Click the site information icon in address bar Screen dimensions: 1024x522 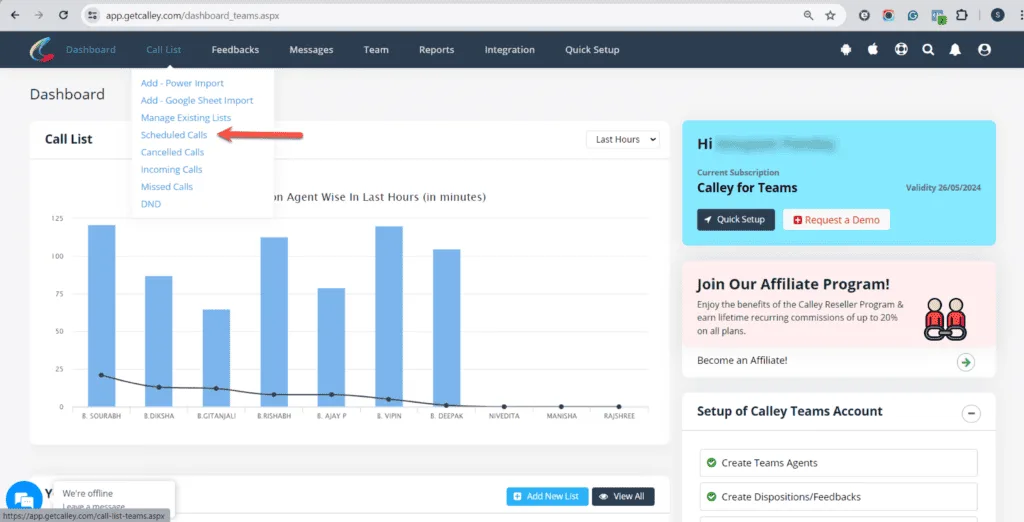[92, 15]
